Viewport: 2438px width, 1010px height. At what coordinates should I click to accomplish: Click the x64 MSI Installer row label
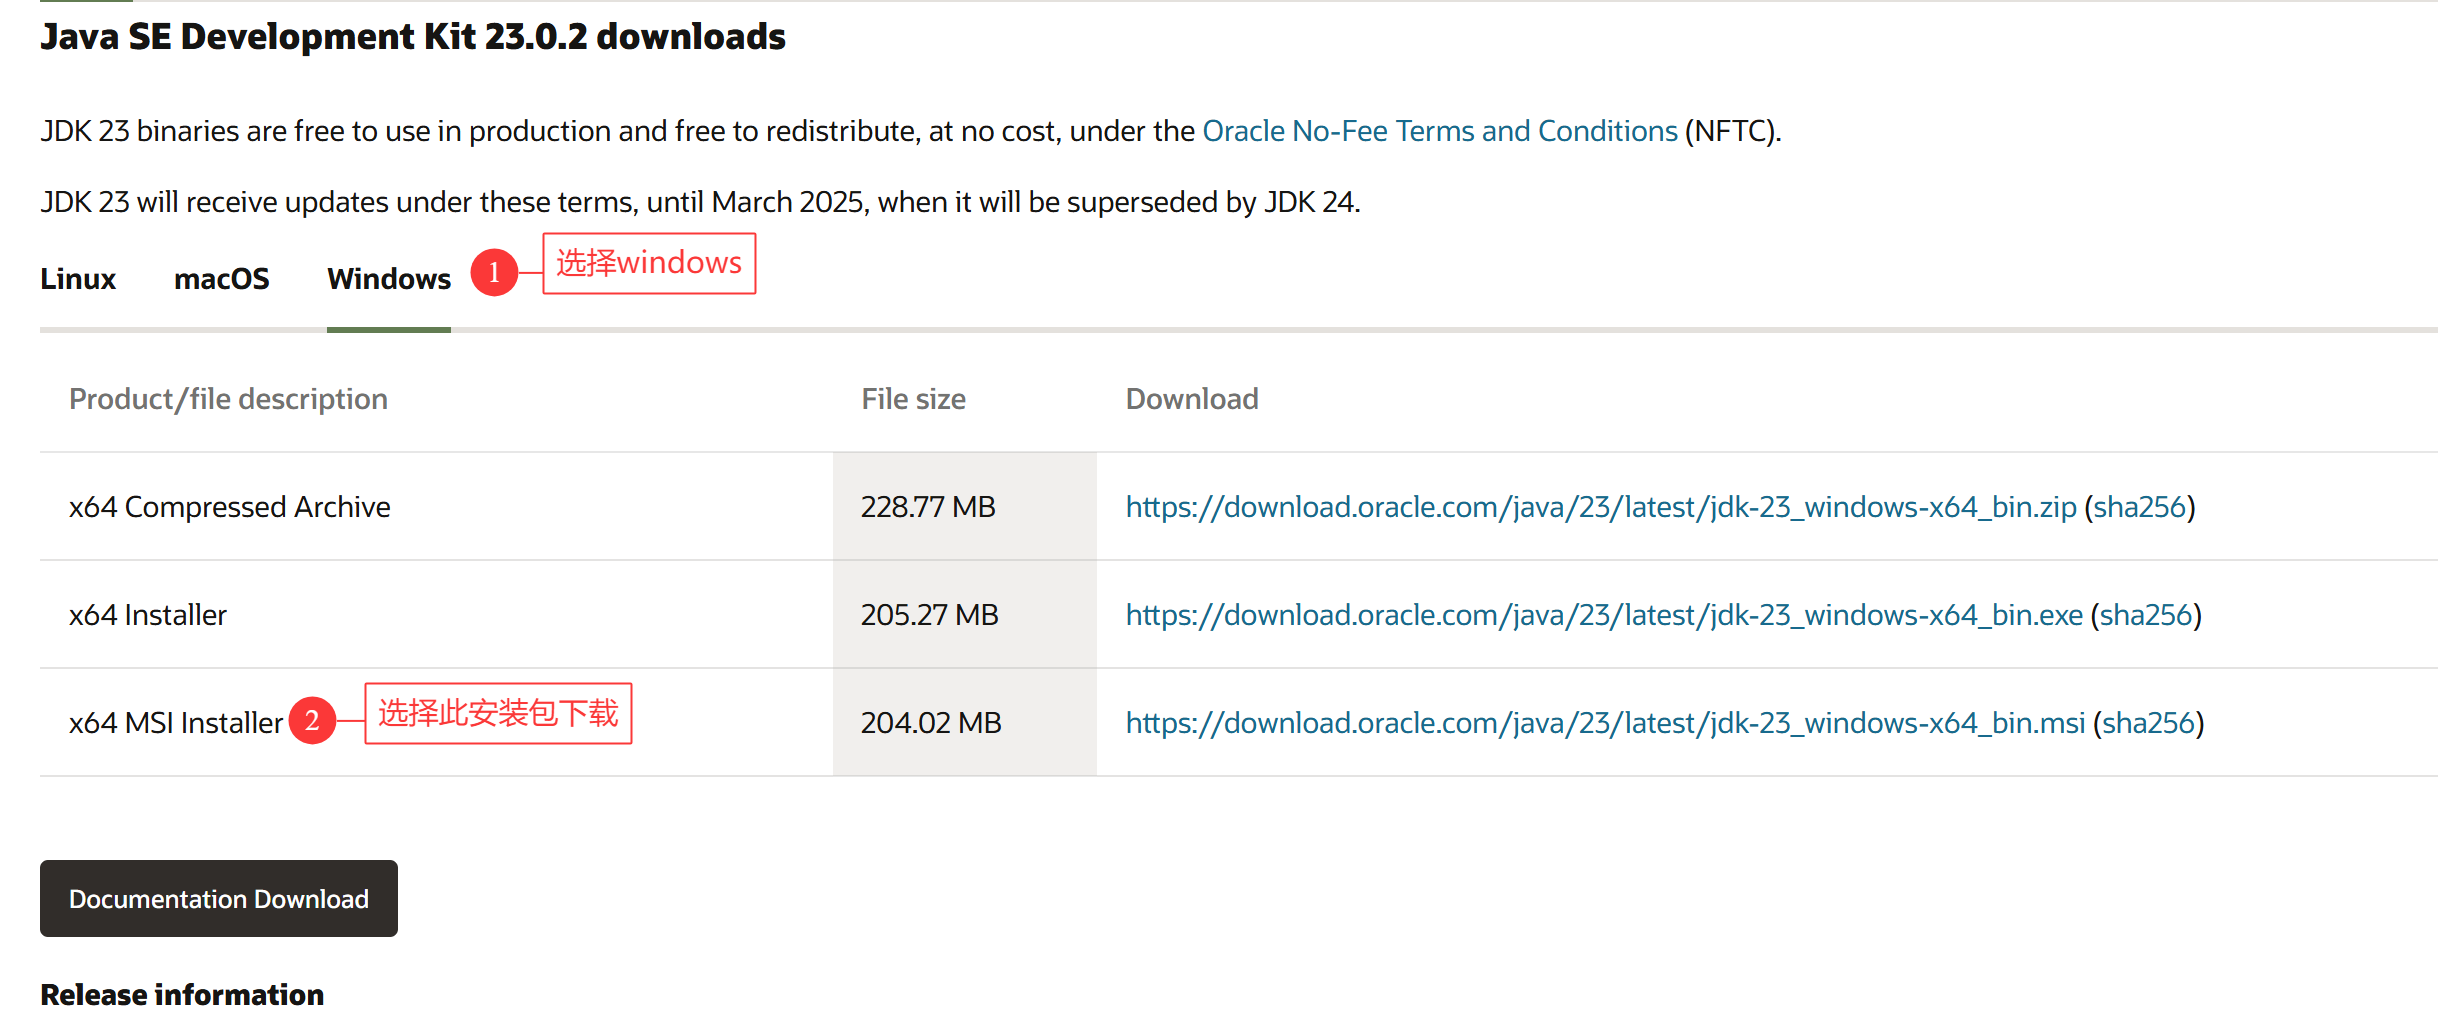coord(176,723)
